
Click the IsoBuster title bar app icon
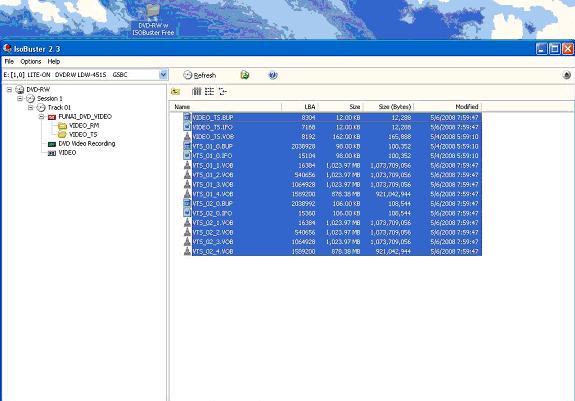pos(7,48)
